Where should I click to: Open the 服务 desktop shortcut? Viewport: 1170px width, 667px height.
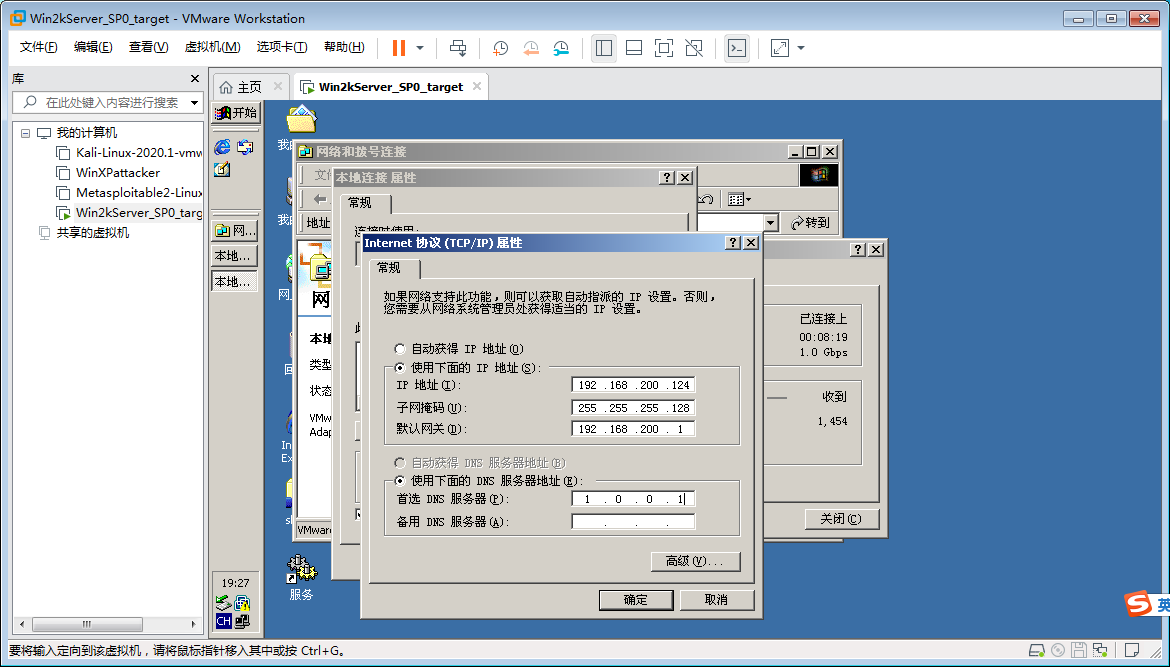[301, 577]
